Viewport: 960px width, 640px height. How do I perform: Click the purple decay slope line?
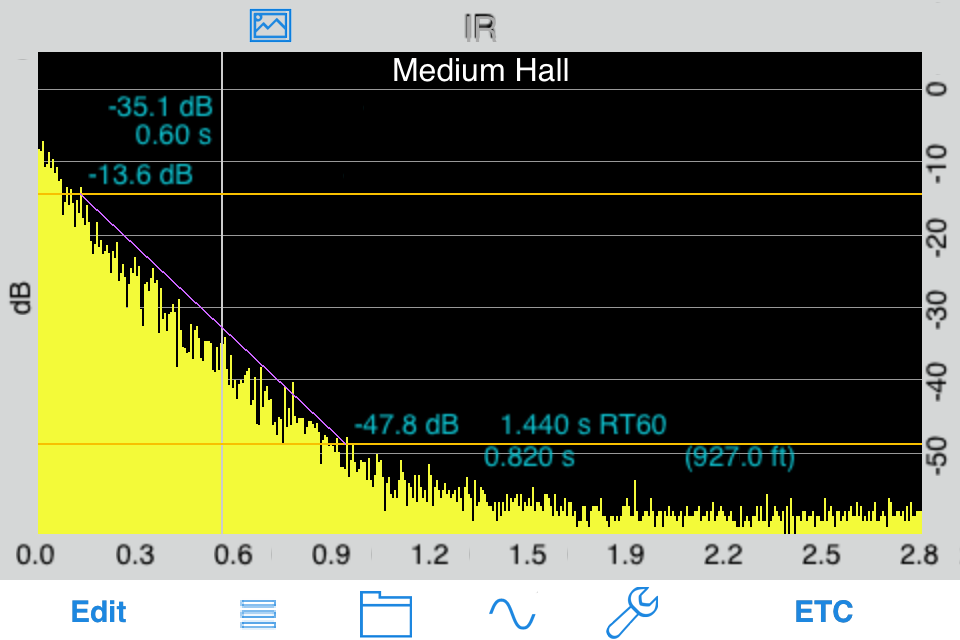(x=214, y=320)
